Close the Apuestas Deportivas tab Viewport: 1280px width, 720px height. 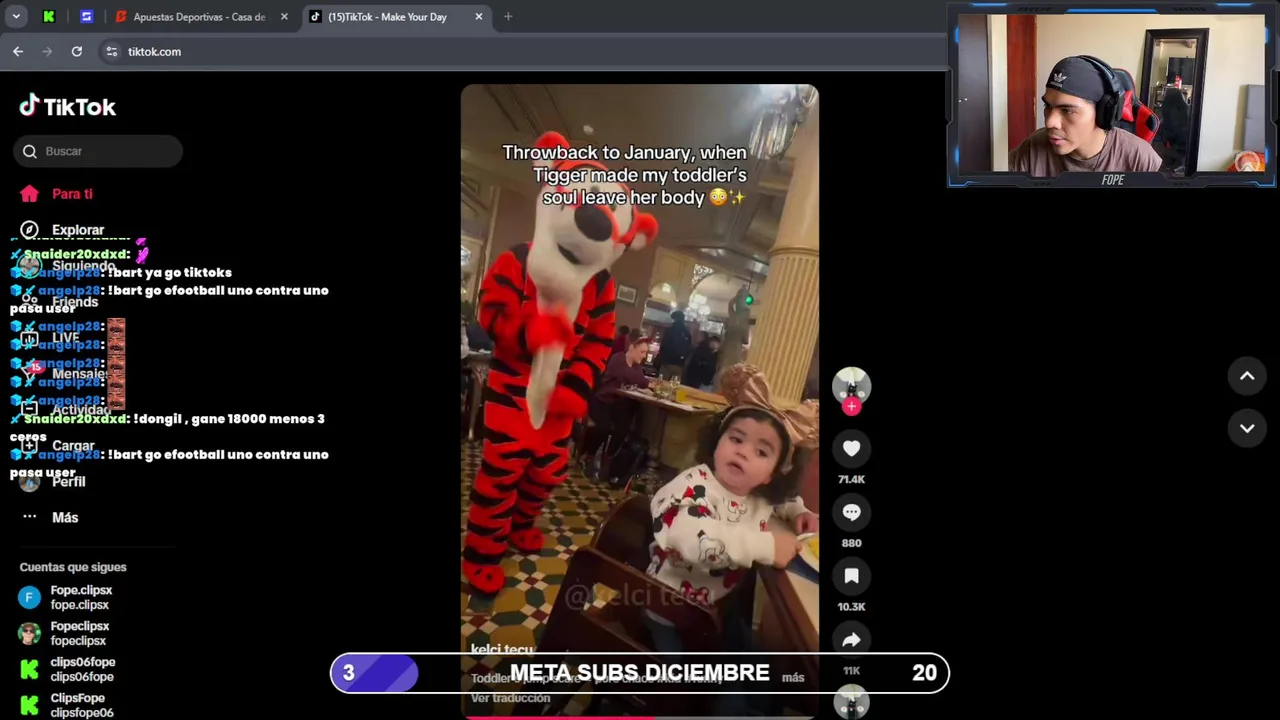click(x=284, y=17)
